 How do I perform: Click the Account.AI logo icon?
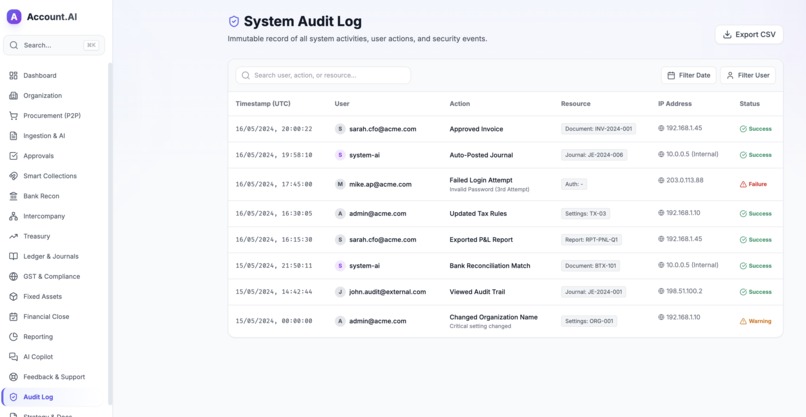(x=14, y=16)
